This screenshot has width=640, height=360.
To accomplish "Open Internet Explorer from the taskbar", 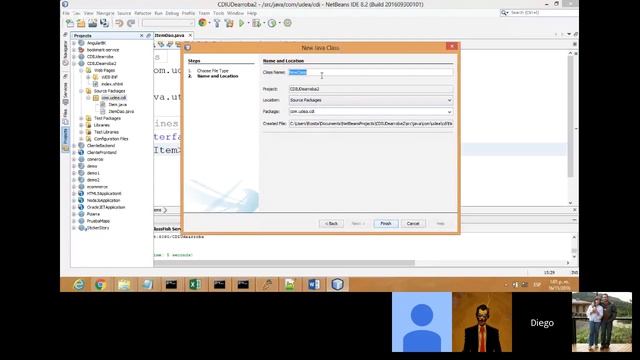I will (78, 284).
